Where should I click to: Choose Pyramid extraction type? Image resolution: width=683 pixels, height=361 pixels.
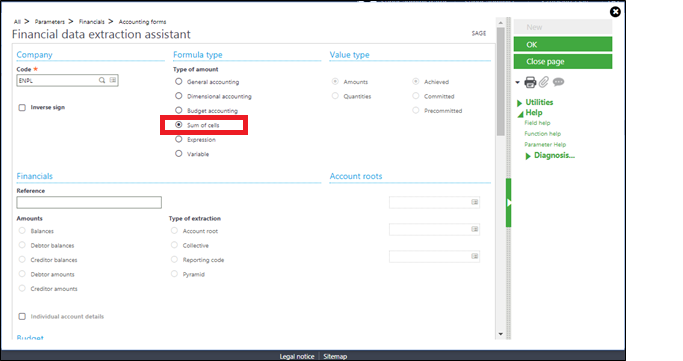coord(174,274)
